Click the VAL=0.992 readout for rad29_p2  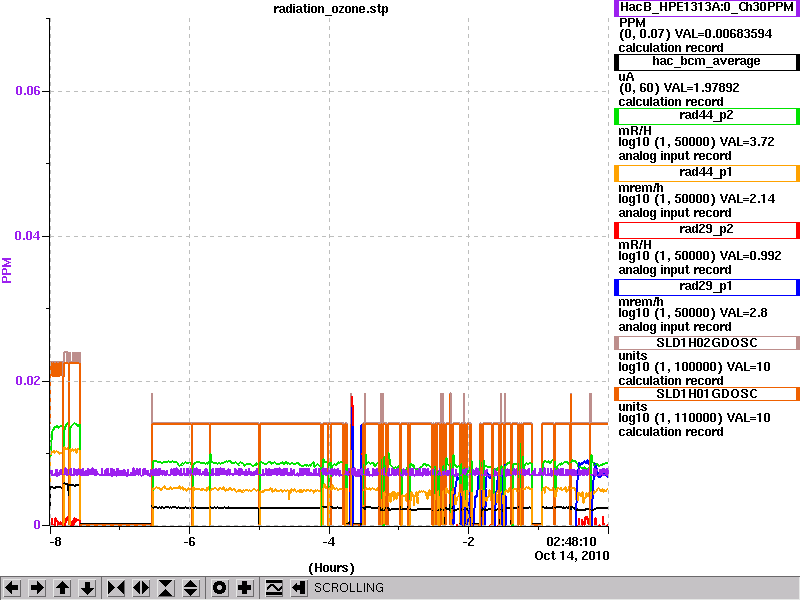(751, 256)
